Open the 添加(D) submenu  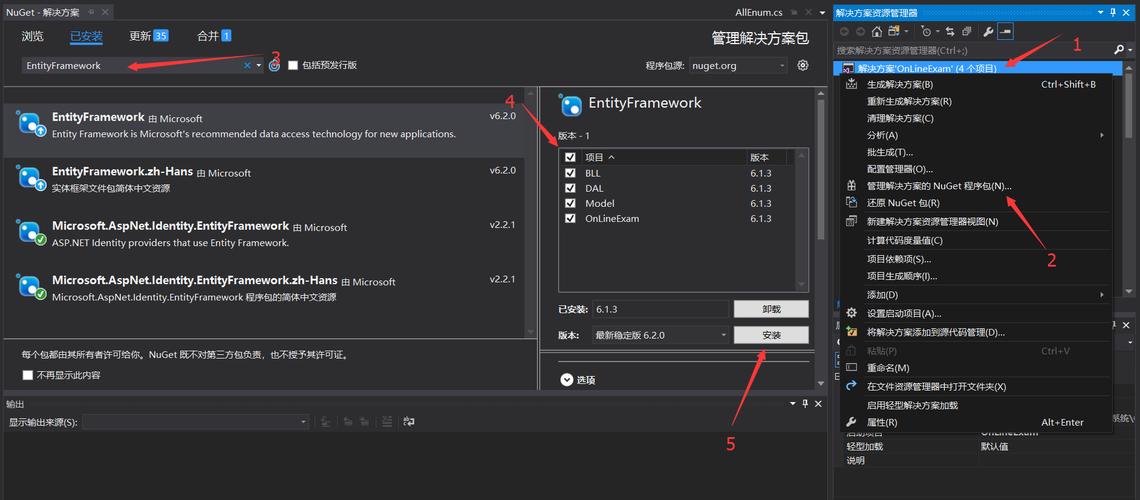point(976,295)
